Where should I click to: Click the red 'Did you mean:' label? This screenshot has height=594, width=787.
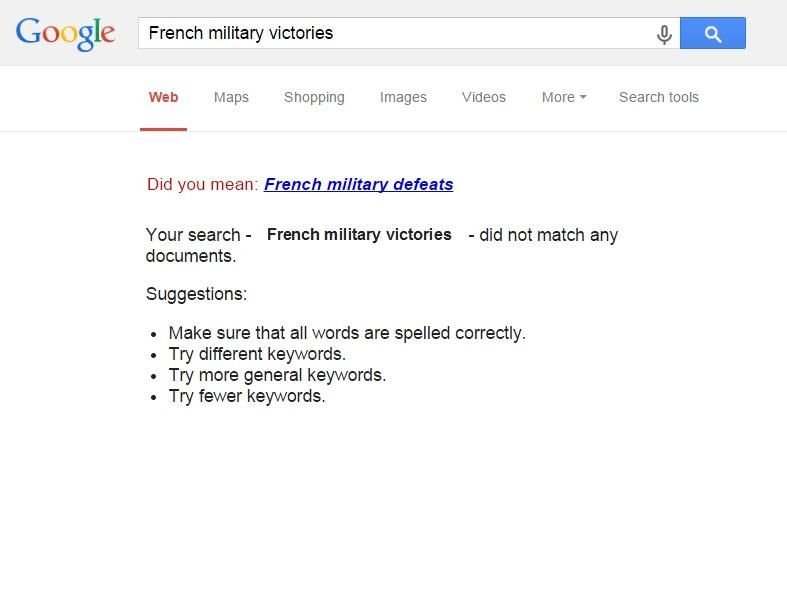[202, 184]
